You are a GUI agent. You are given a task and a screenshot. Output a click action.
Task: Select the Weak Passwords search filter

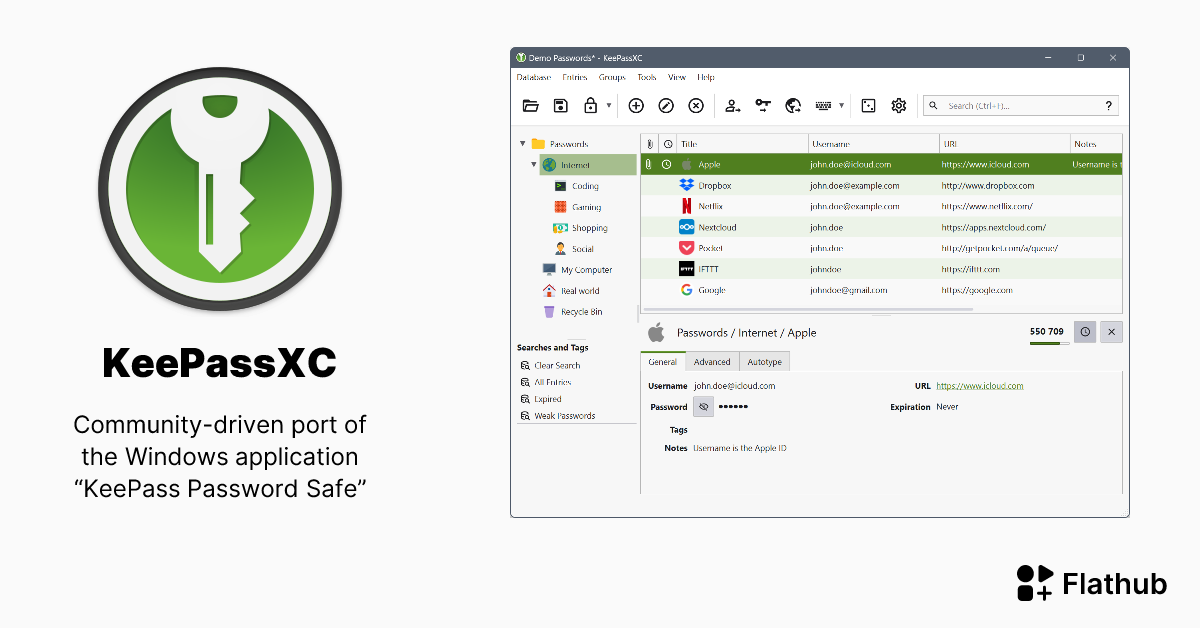[564, 416]
